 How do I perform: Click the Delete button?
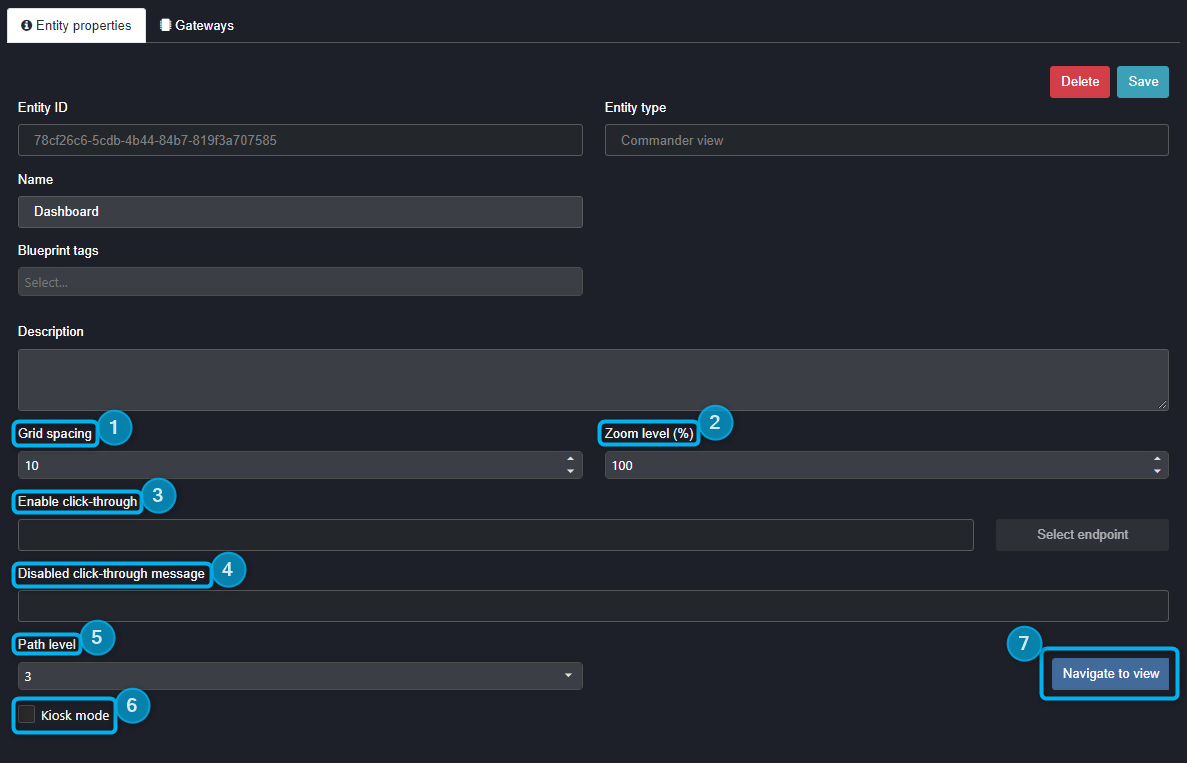click(1079, 81)
